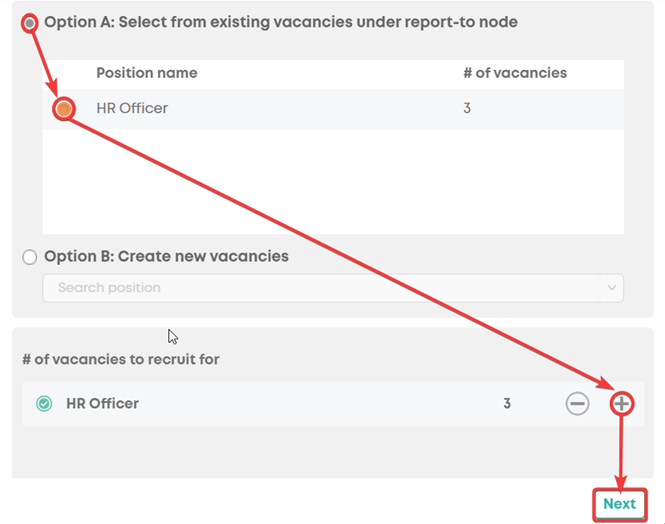Choose the orange HR Officer radio button
Screen dimensions: 665x524
click(x=64, y=109)
